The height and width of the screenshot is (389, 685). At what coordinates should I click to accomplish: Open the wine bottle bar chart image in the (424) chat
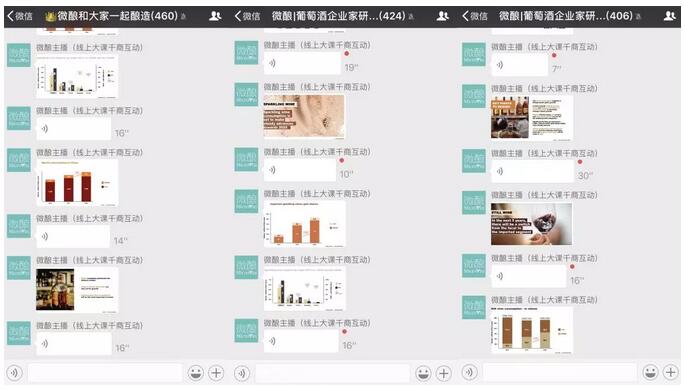coord(304,288)
